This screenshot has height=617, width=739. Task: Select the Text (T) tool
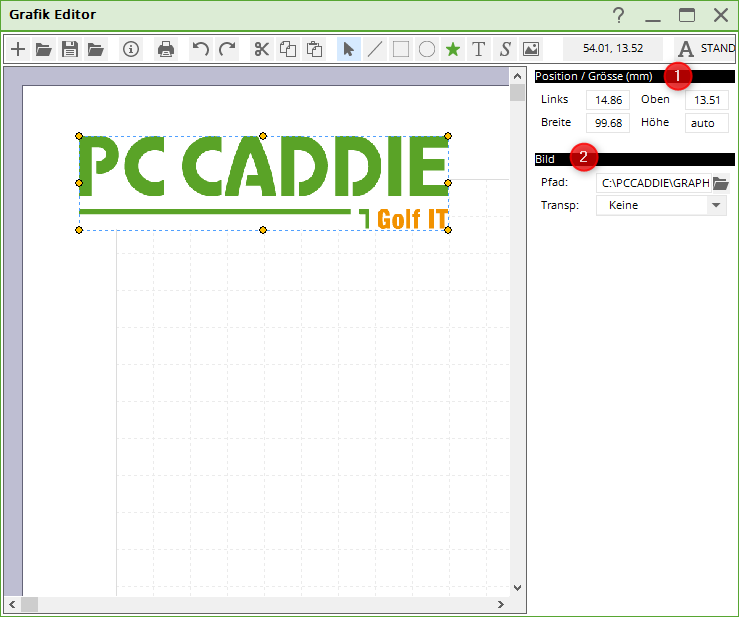[x=479, y=49]
